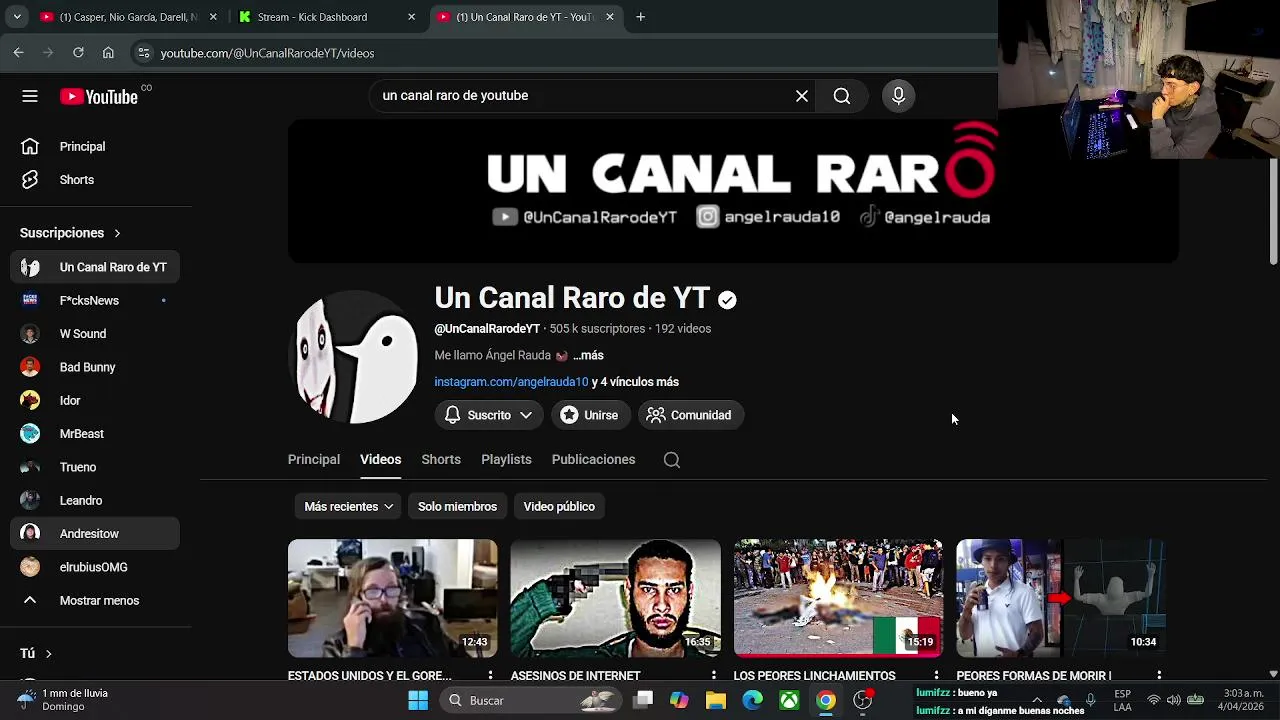This screenshot has width=1280, height=720.
Task: Open options menu for PEORES FORMAS DE MORIR video
Action: pos(1159,676)
